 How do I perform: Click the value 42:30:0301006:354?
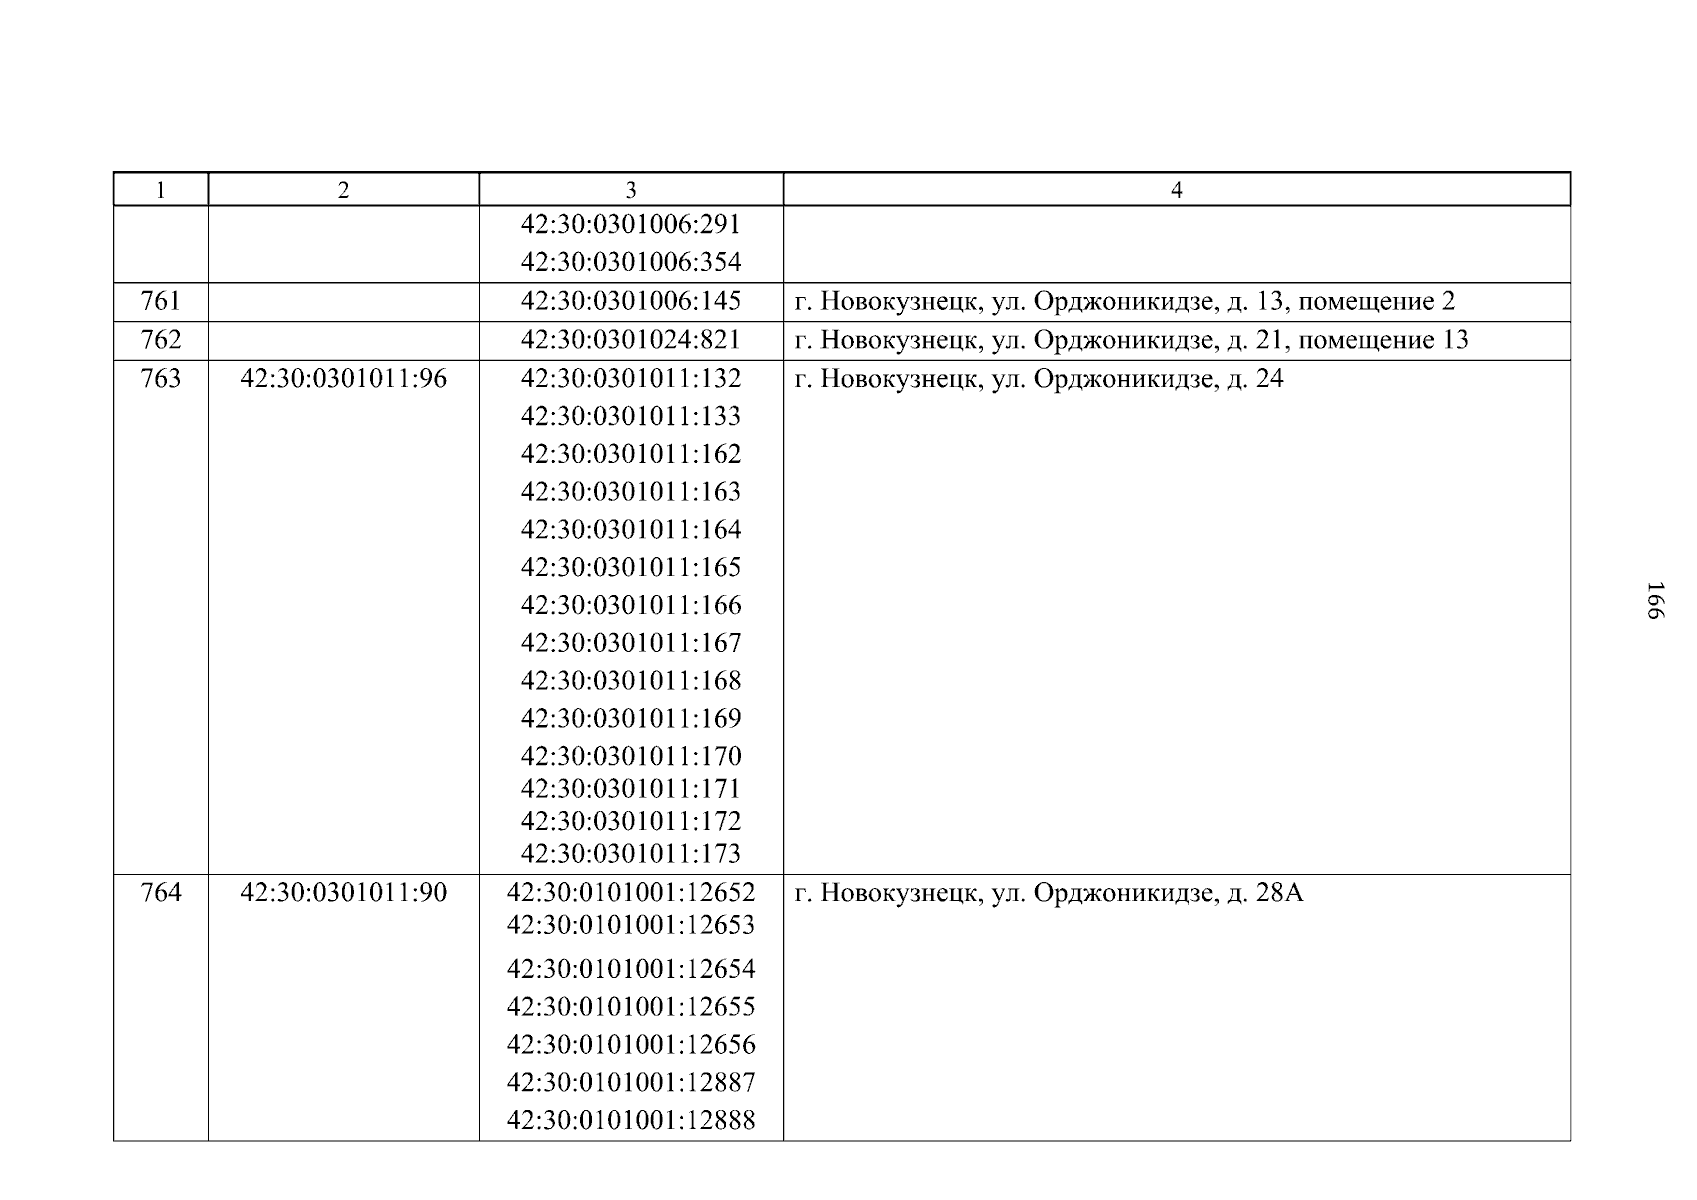pyautogui.click(x=631, y=262)
